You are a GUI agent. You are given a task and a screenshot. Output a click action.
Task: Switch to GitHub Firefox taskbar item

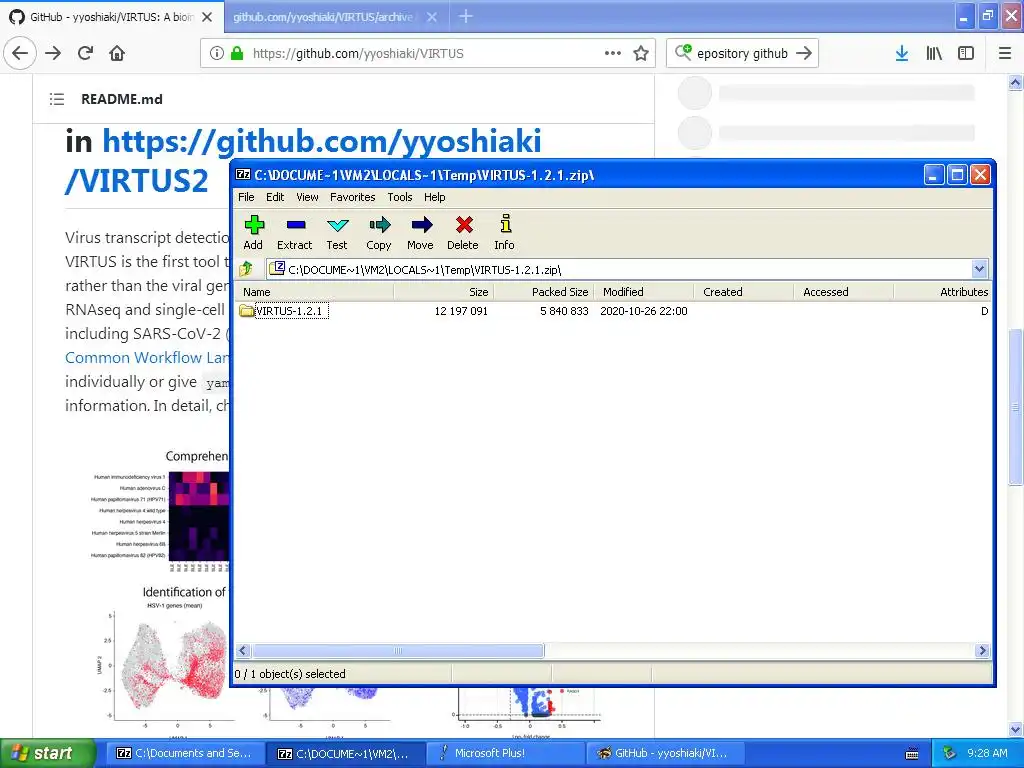667,753
